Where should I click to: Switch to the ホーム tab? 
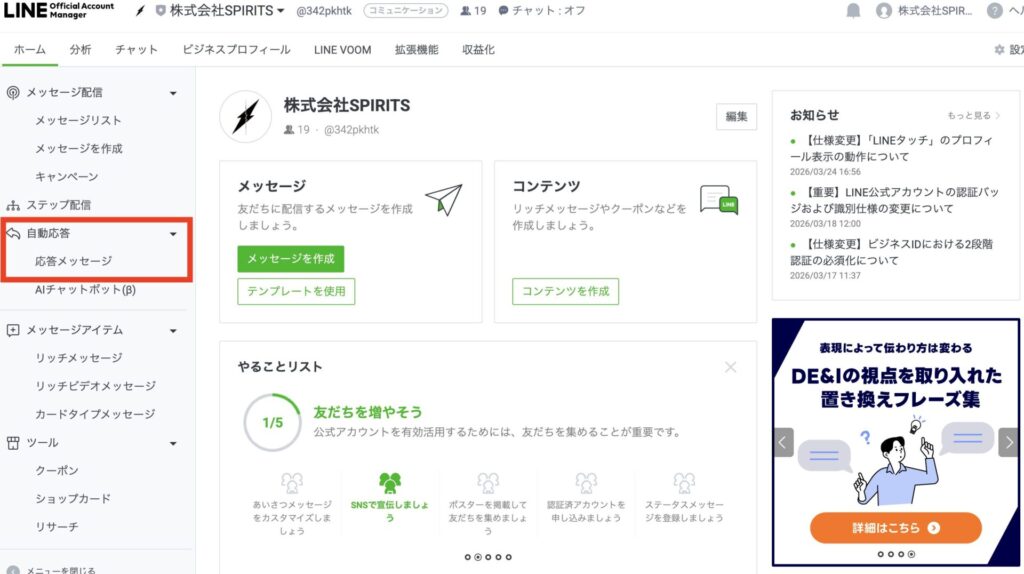coord(30,50)
